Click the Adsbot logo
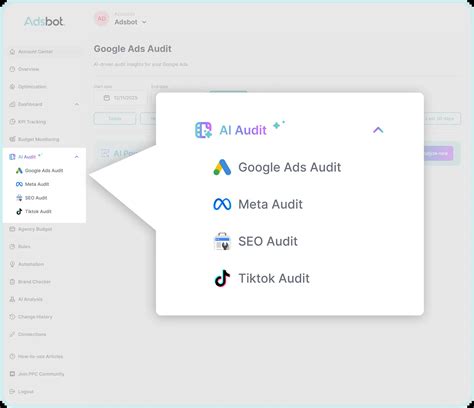 (44, 22)
